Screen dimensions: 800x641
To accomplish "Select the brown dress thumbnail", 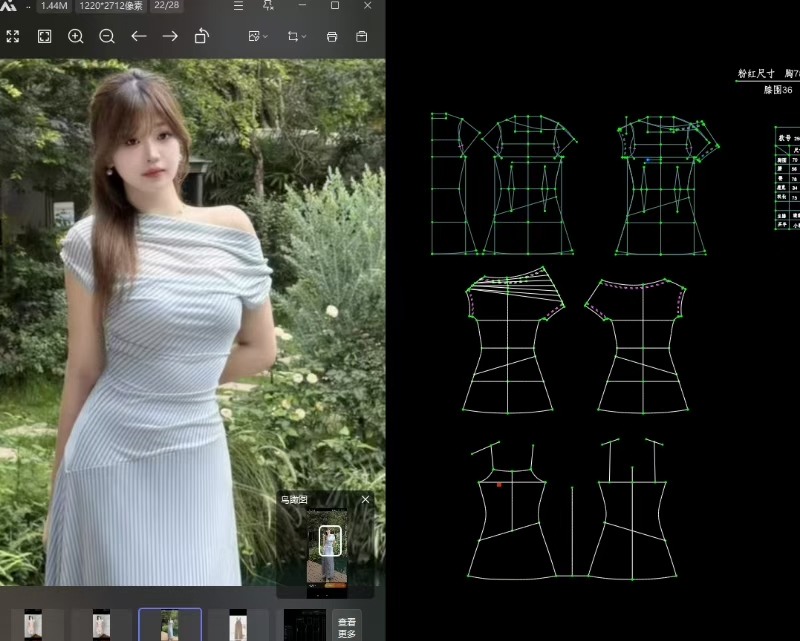I will coord(238,626).
